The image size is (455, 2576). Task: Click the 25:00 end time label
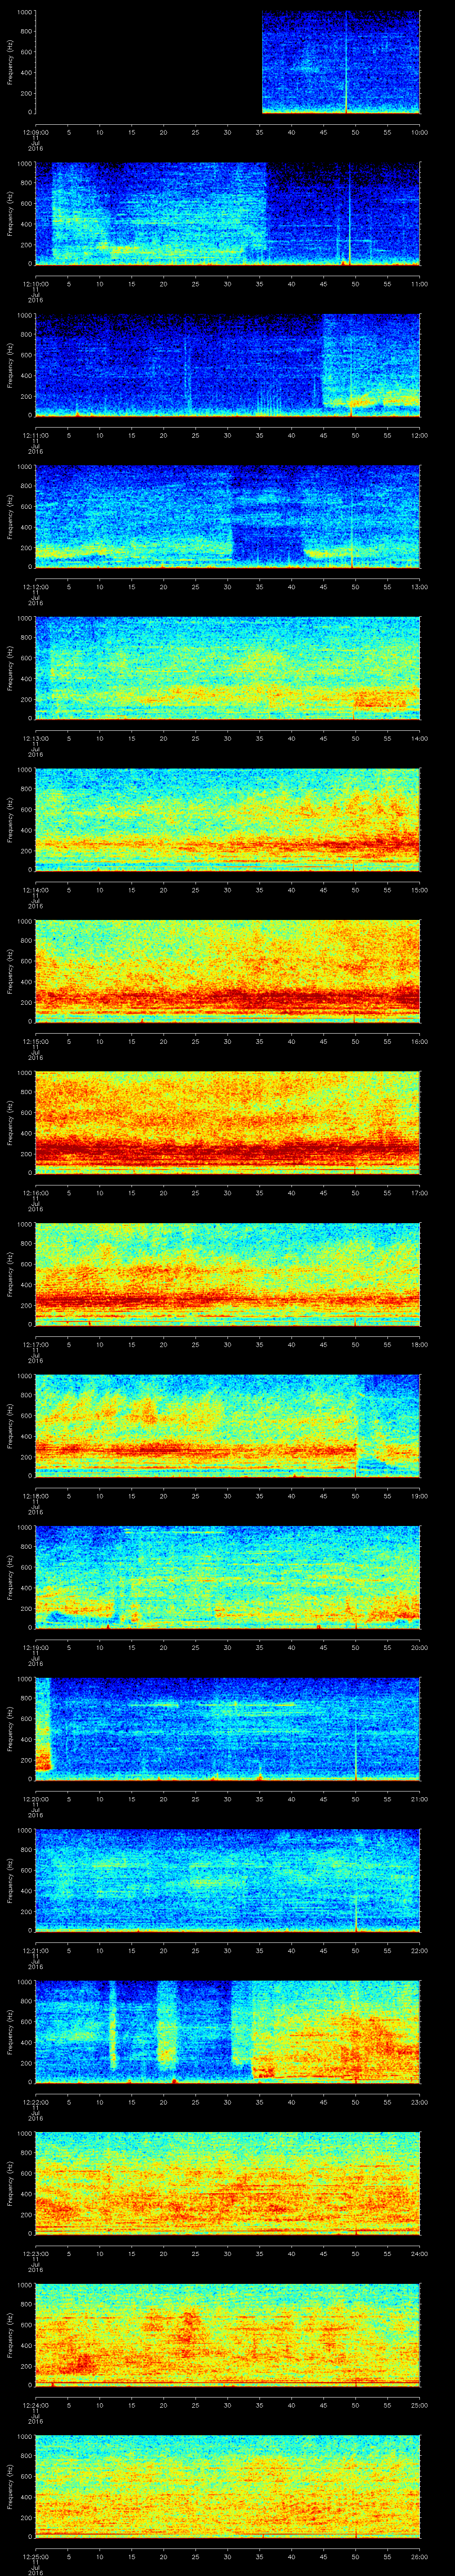click(x=419, y=2405)
